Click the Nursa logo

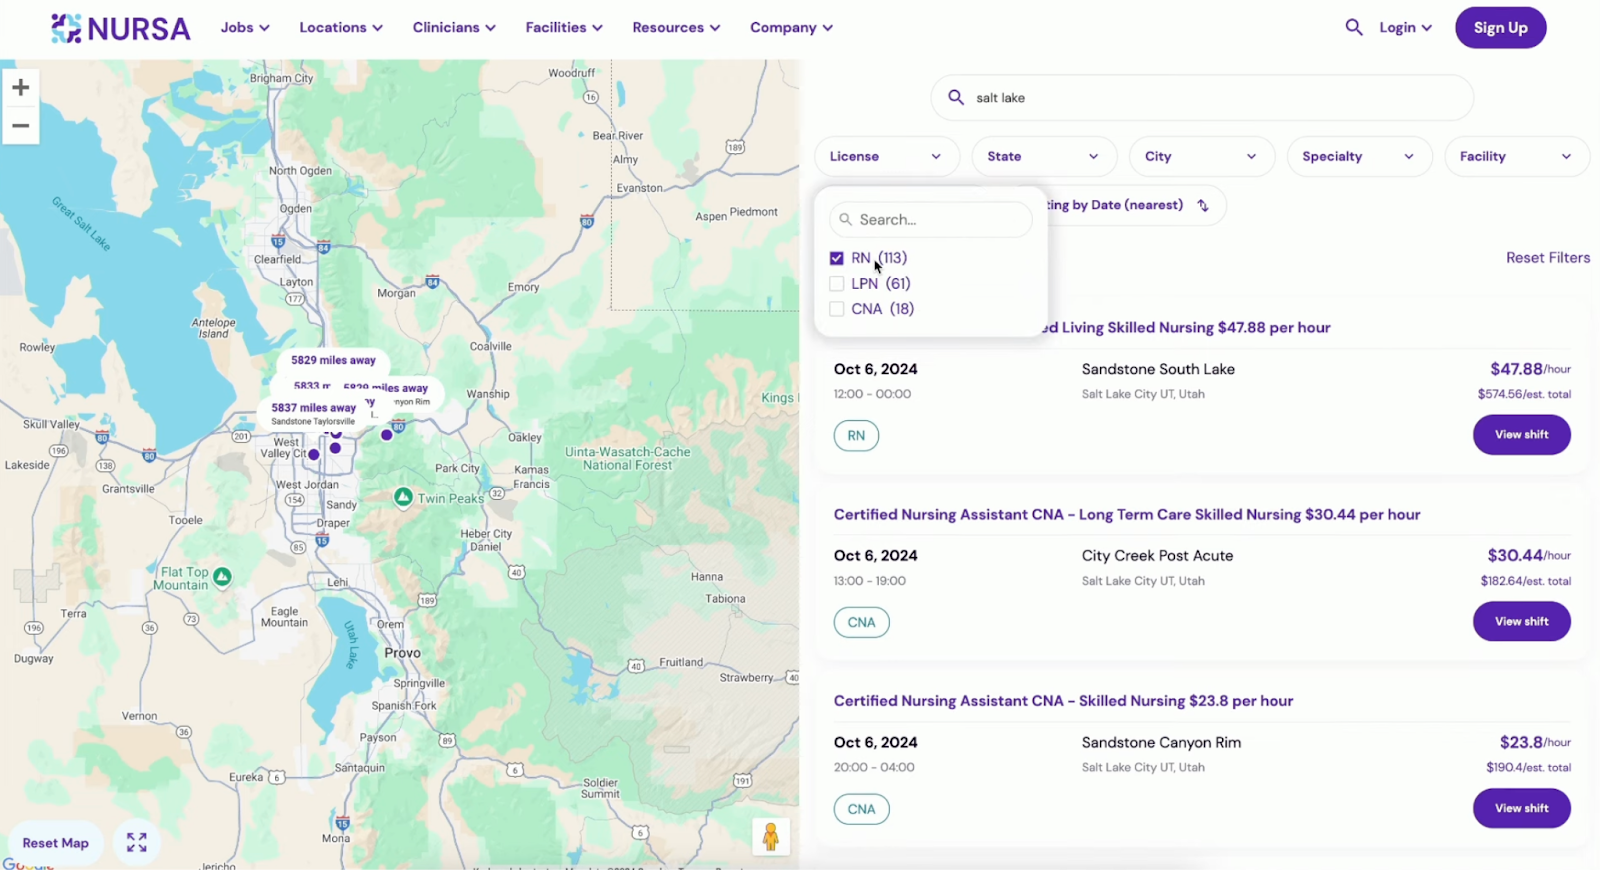coord(120,28)
